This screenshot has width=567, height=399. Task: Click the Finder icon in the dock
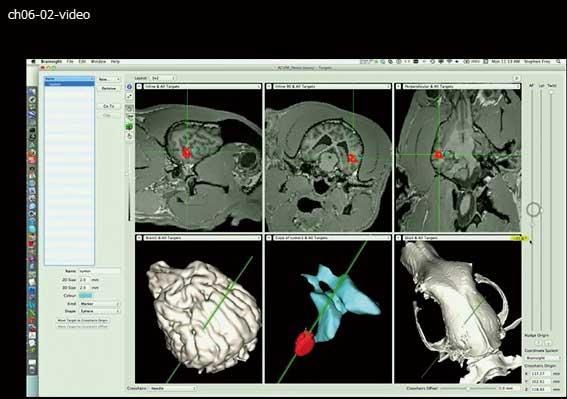(x=33, y=92)
